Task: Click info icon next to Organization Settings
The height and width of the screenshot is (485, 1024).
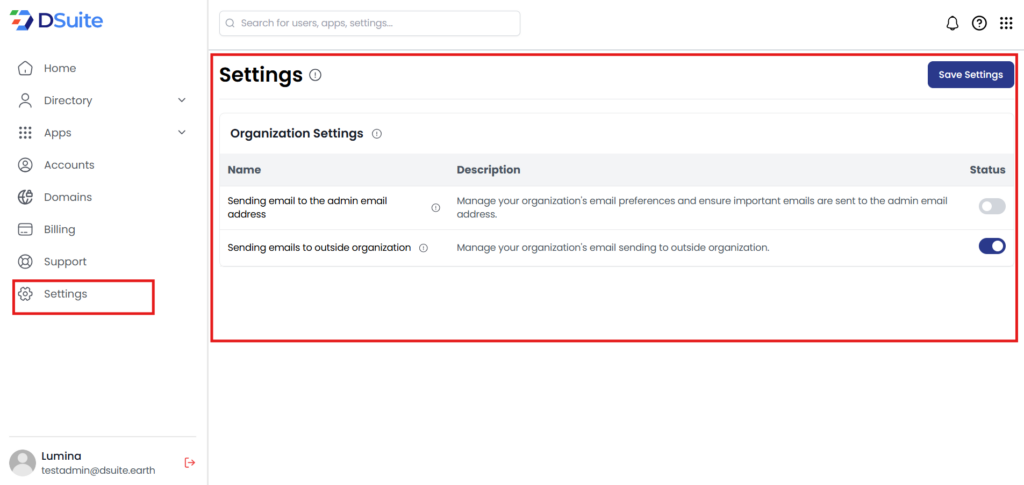Action: click(x=376, y=133)
